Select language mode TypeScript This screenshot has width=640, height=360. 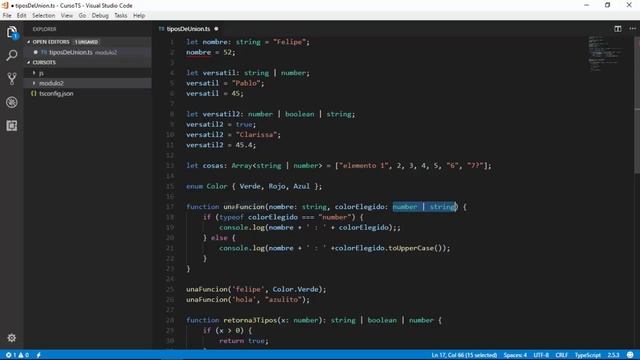[588, 355]
